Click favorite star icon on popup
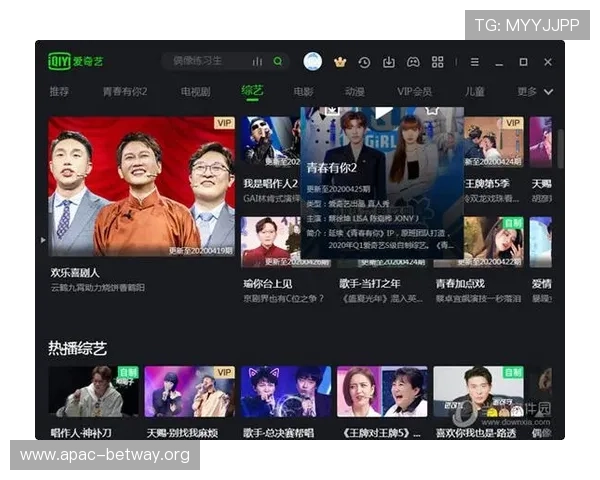600x480 pixels. click(x=432, y=111)
